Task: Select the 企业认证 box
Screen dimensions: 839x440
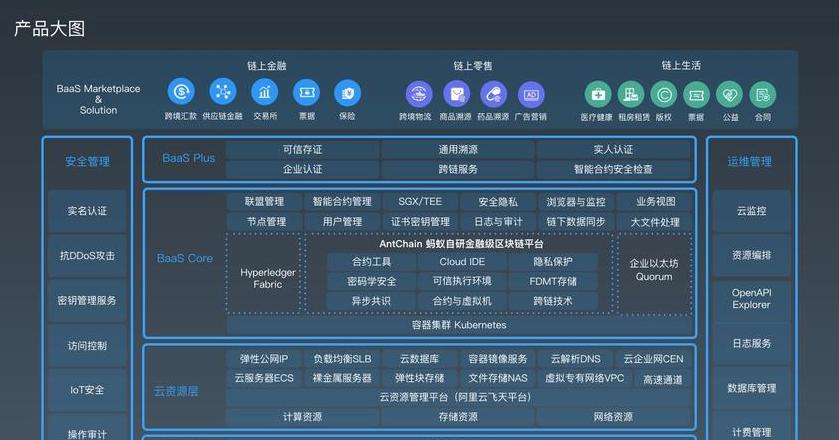Action: click(302, 169)
